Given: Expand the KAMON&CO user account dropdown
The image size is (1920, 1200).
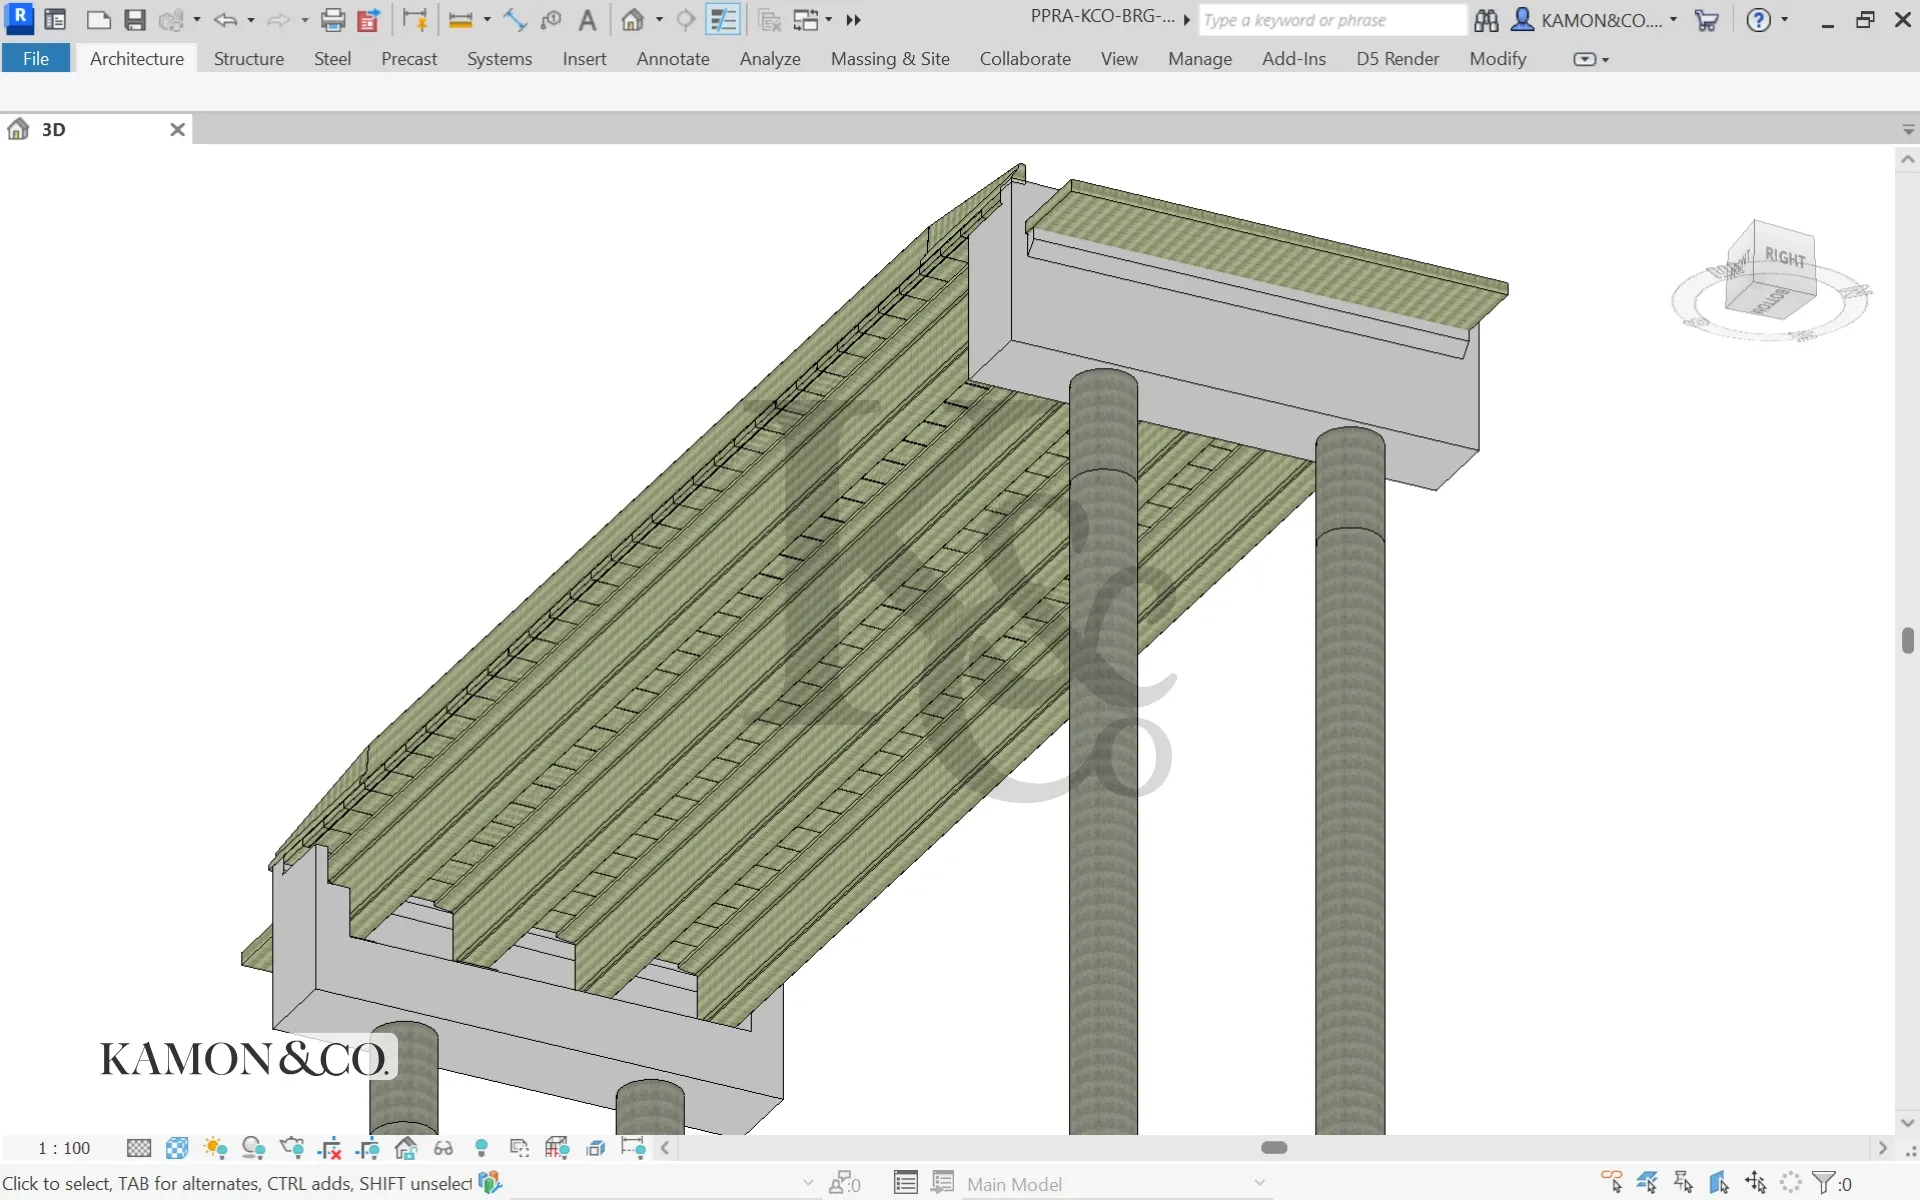Looking at the screenshot, I should (x=1673, y=20).
